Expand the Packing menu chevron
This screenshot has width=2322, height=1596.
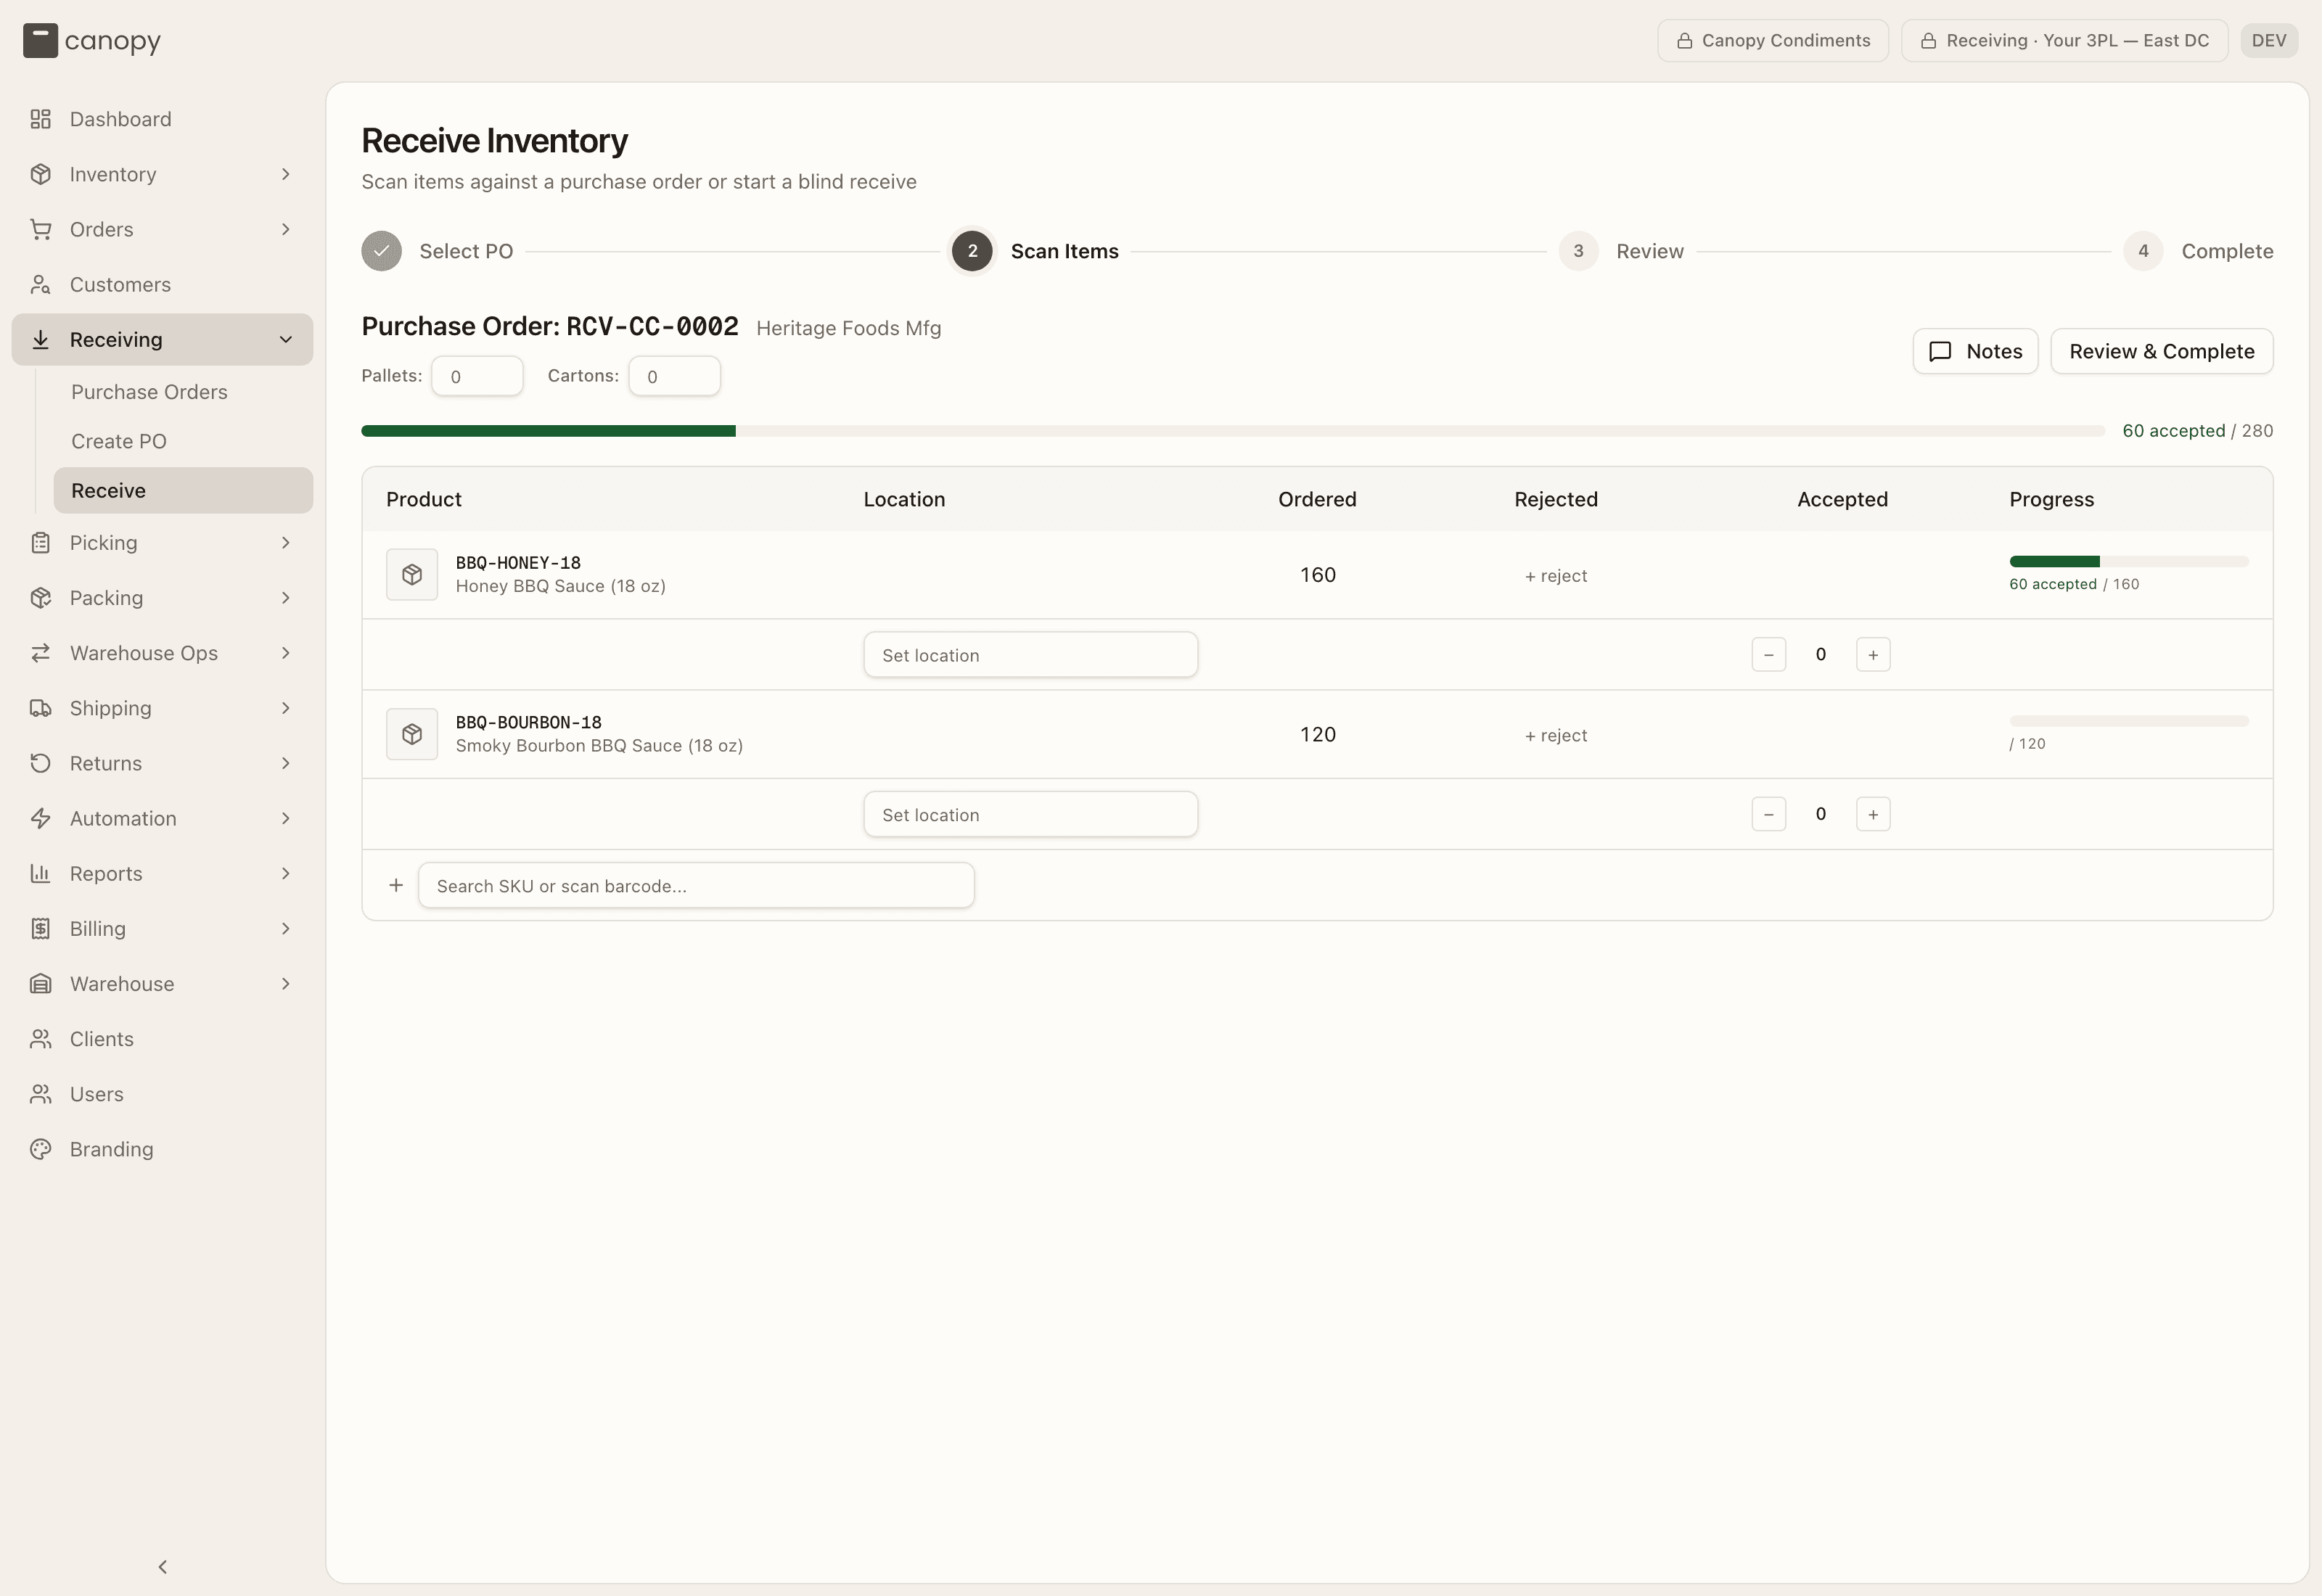(286, 598)
